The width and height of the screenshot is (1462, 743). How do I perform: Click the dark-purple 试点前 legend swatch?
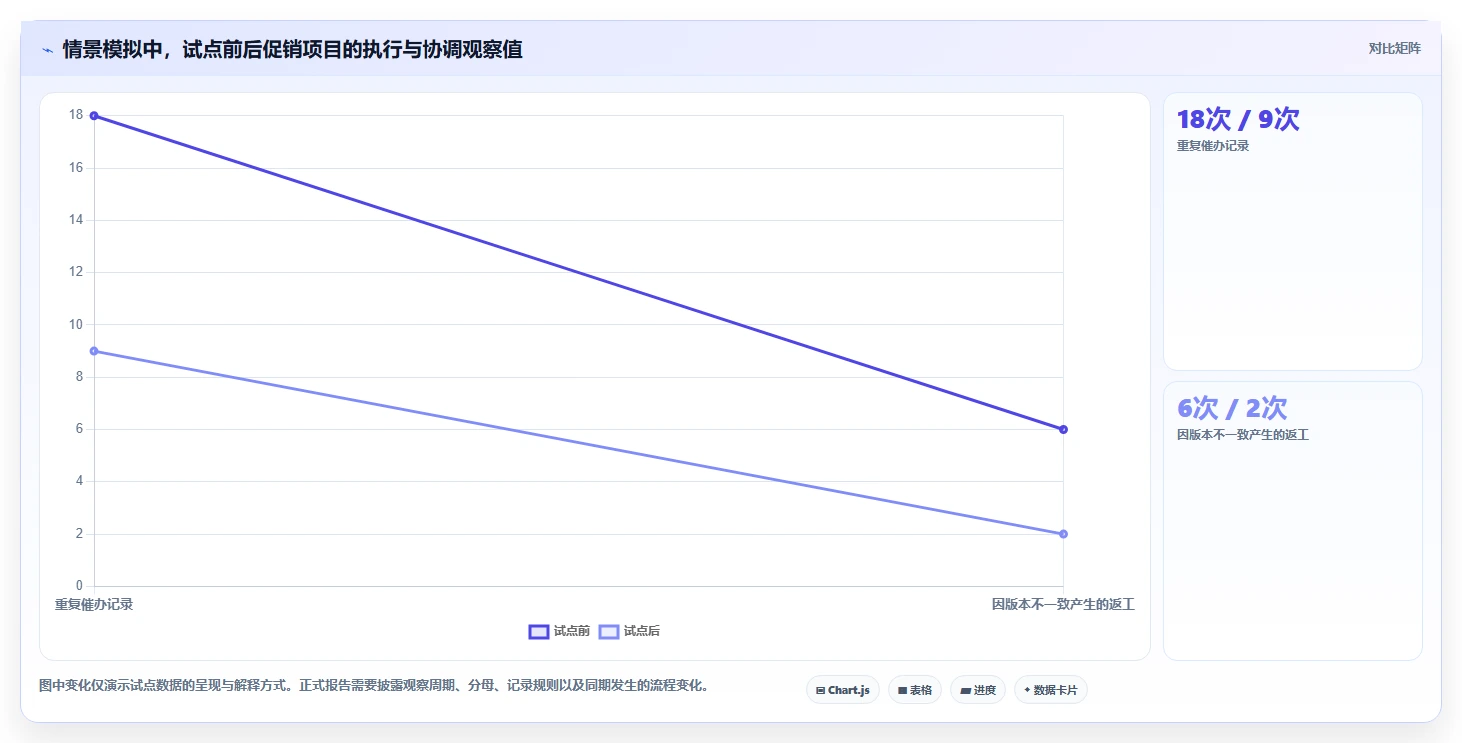coord(539,631)
